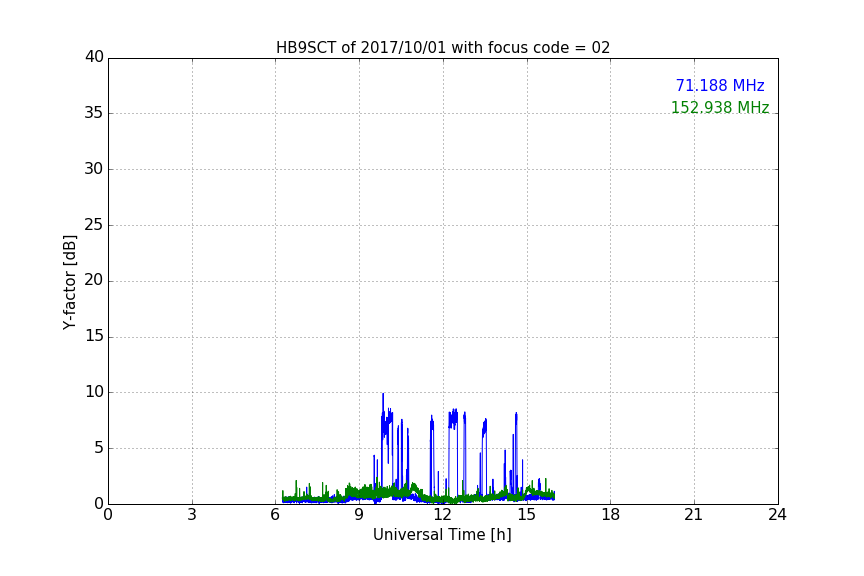The height and width of the screenshot is (576, 864).
Task: Click x-axis tick label 9
Action: 359,515
